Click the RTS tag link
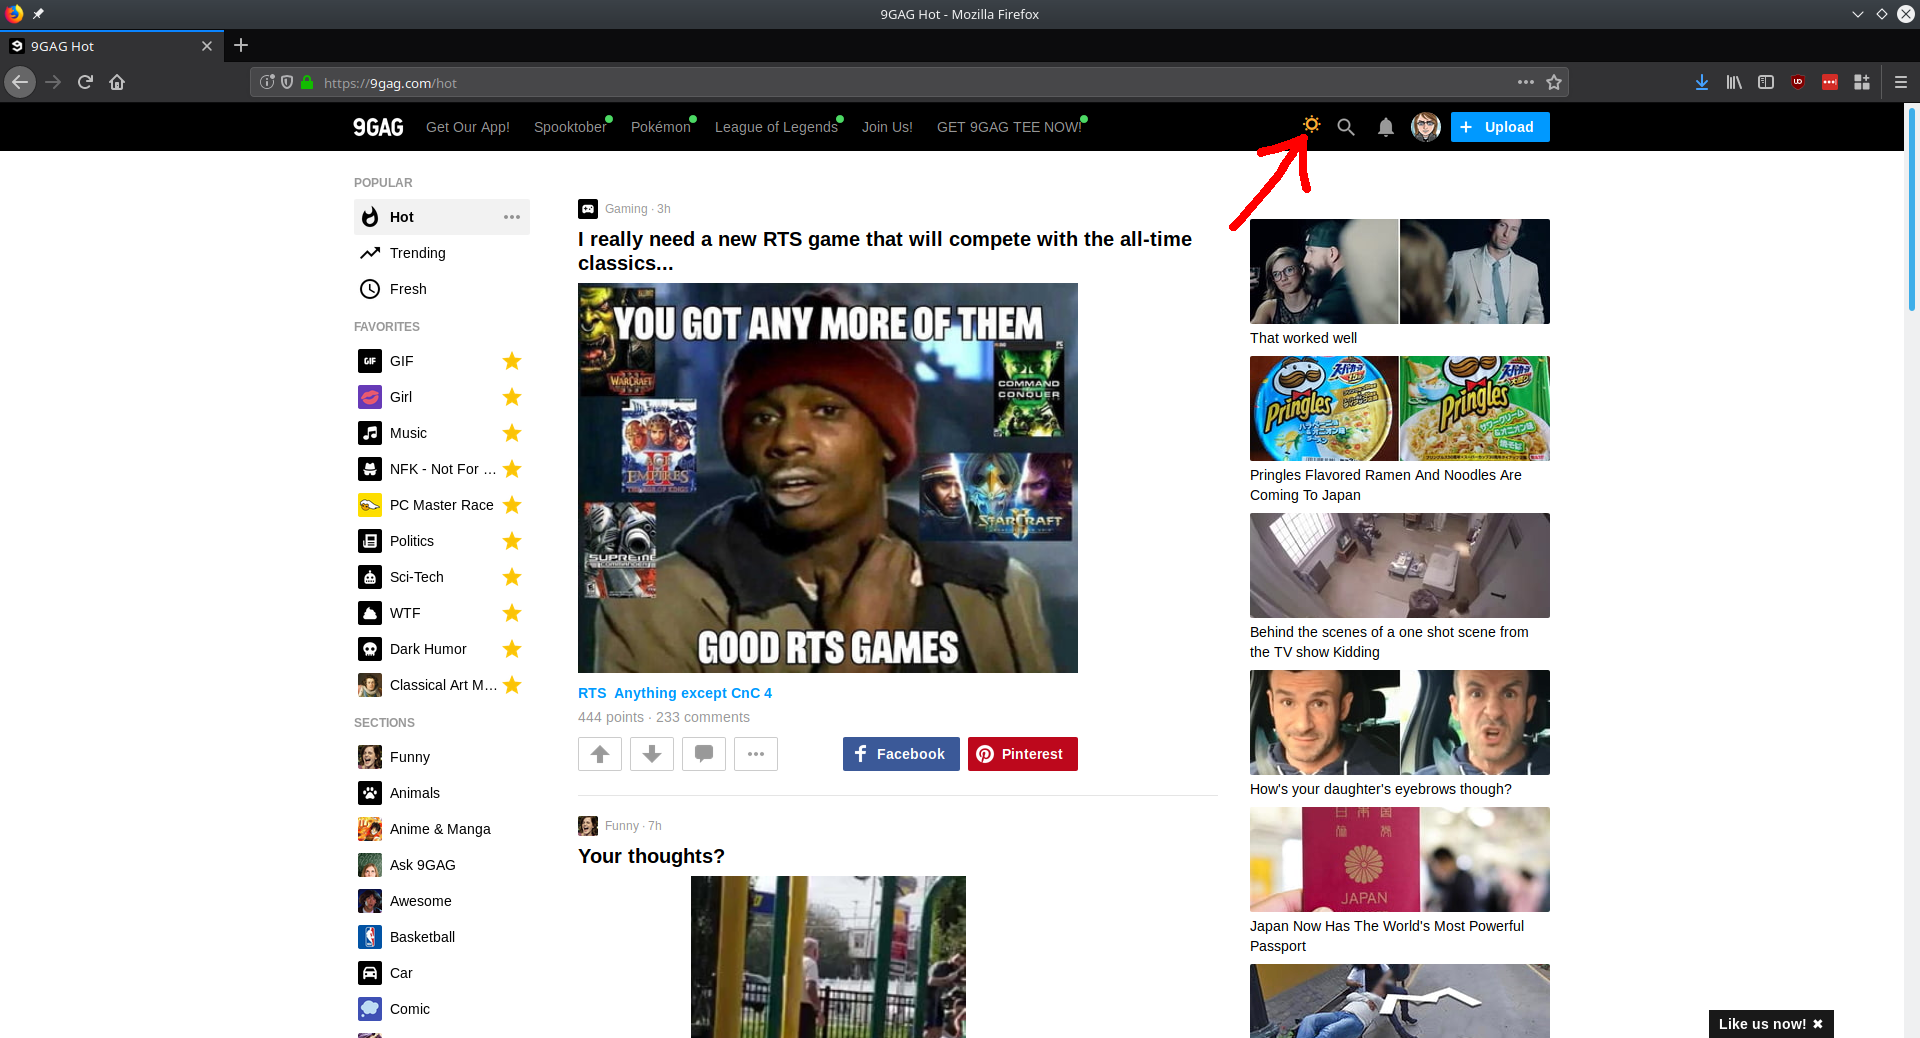The image size is (1920, 1038). coord(592,693)
